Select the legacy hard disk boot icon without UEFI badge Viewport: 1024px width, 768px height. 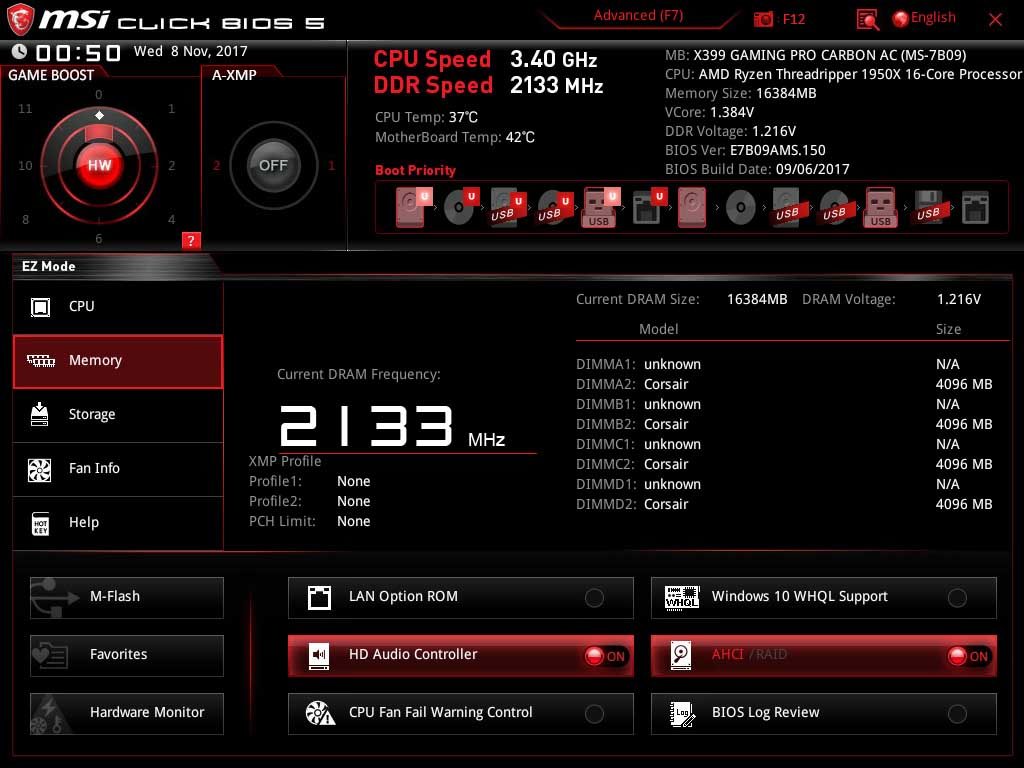coord(692,207)
